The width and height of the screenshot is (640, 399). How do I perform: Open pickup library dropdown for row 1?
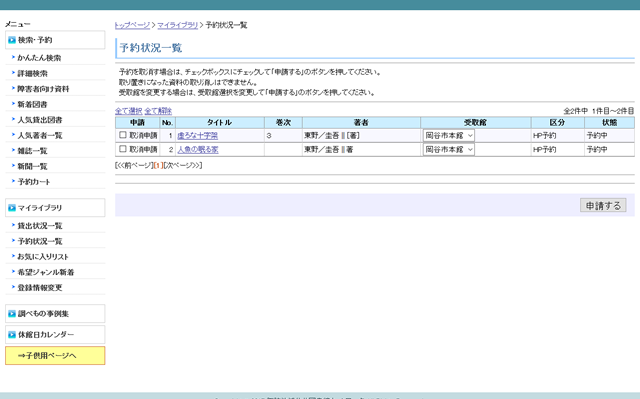449,135
